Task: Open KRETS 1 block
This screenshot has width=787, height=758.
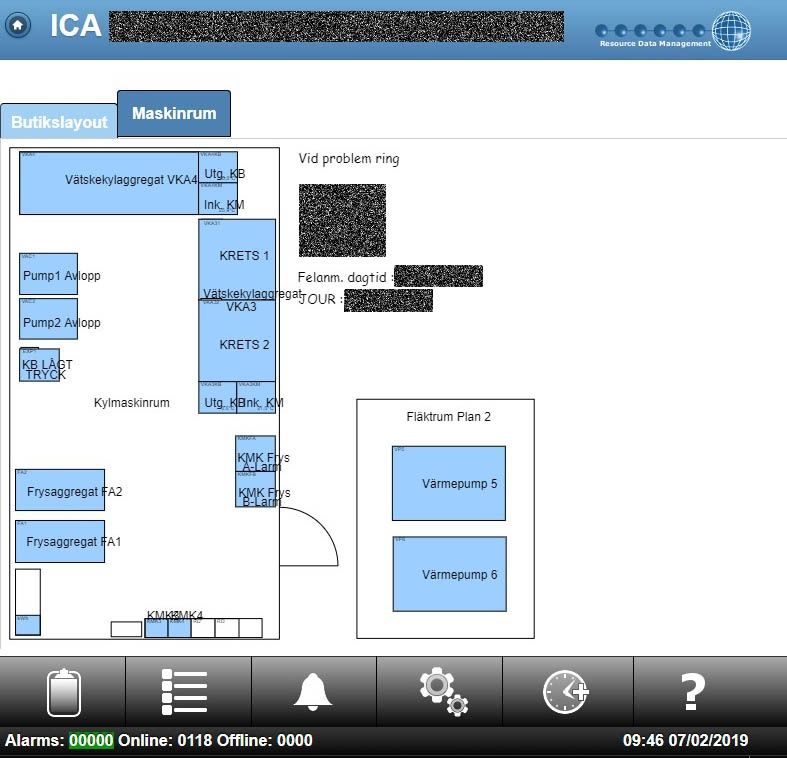Action: point(237,258)
